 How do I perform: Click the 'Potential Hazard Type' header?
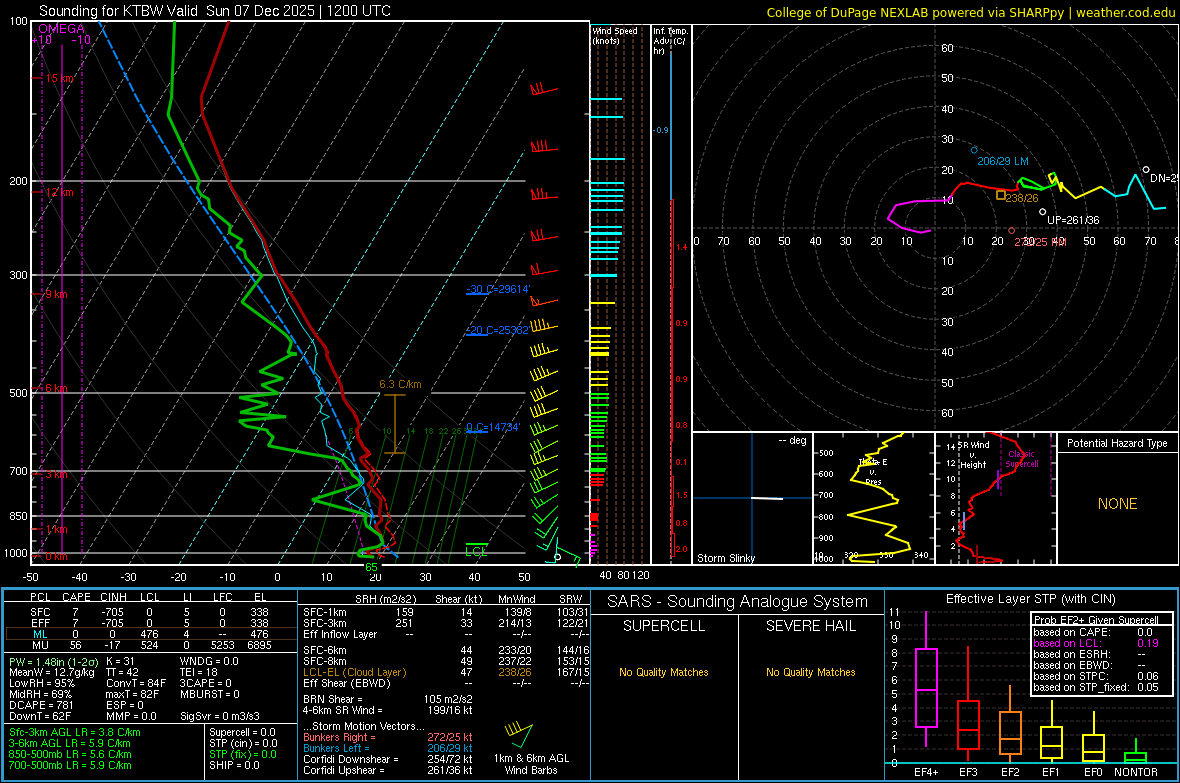1117,443
